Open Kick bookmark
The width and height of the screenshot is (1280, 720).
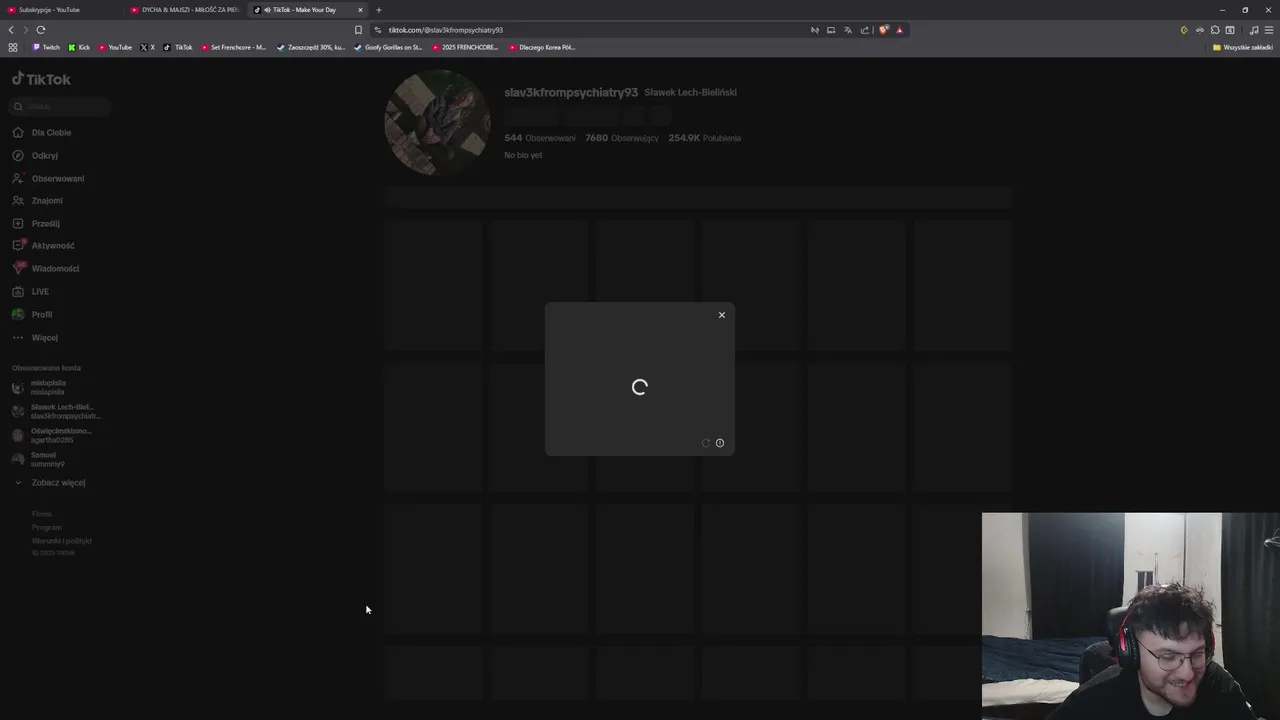tap(79, 47)
